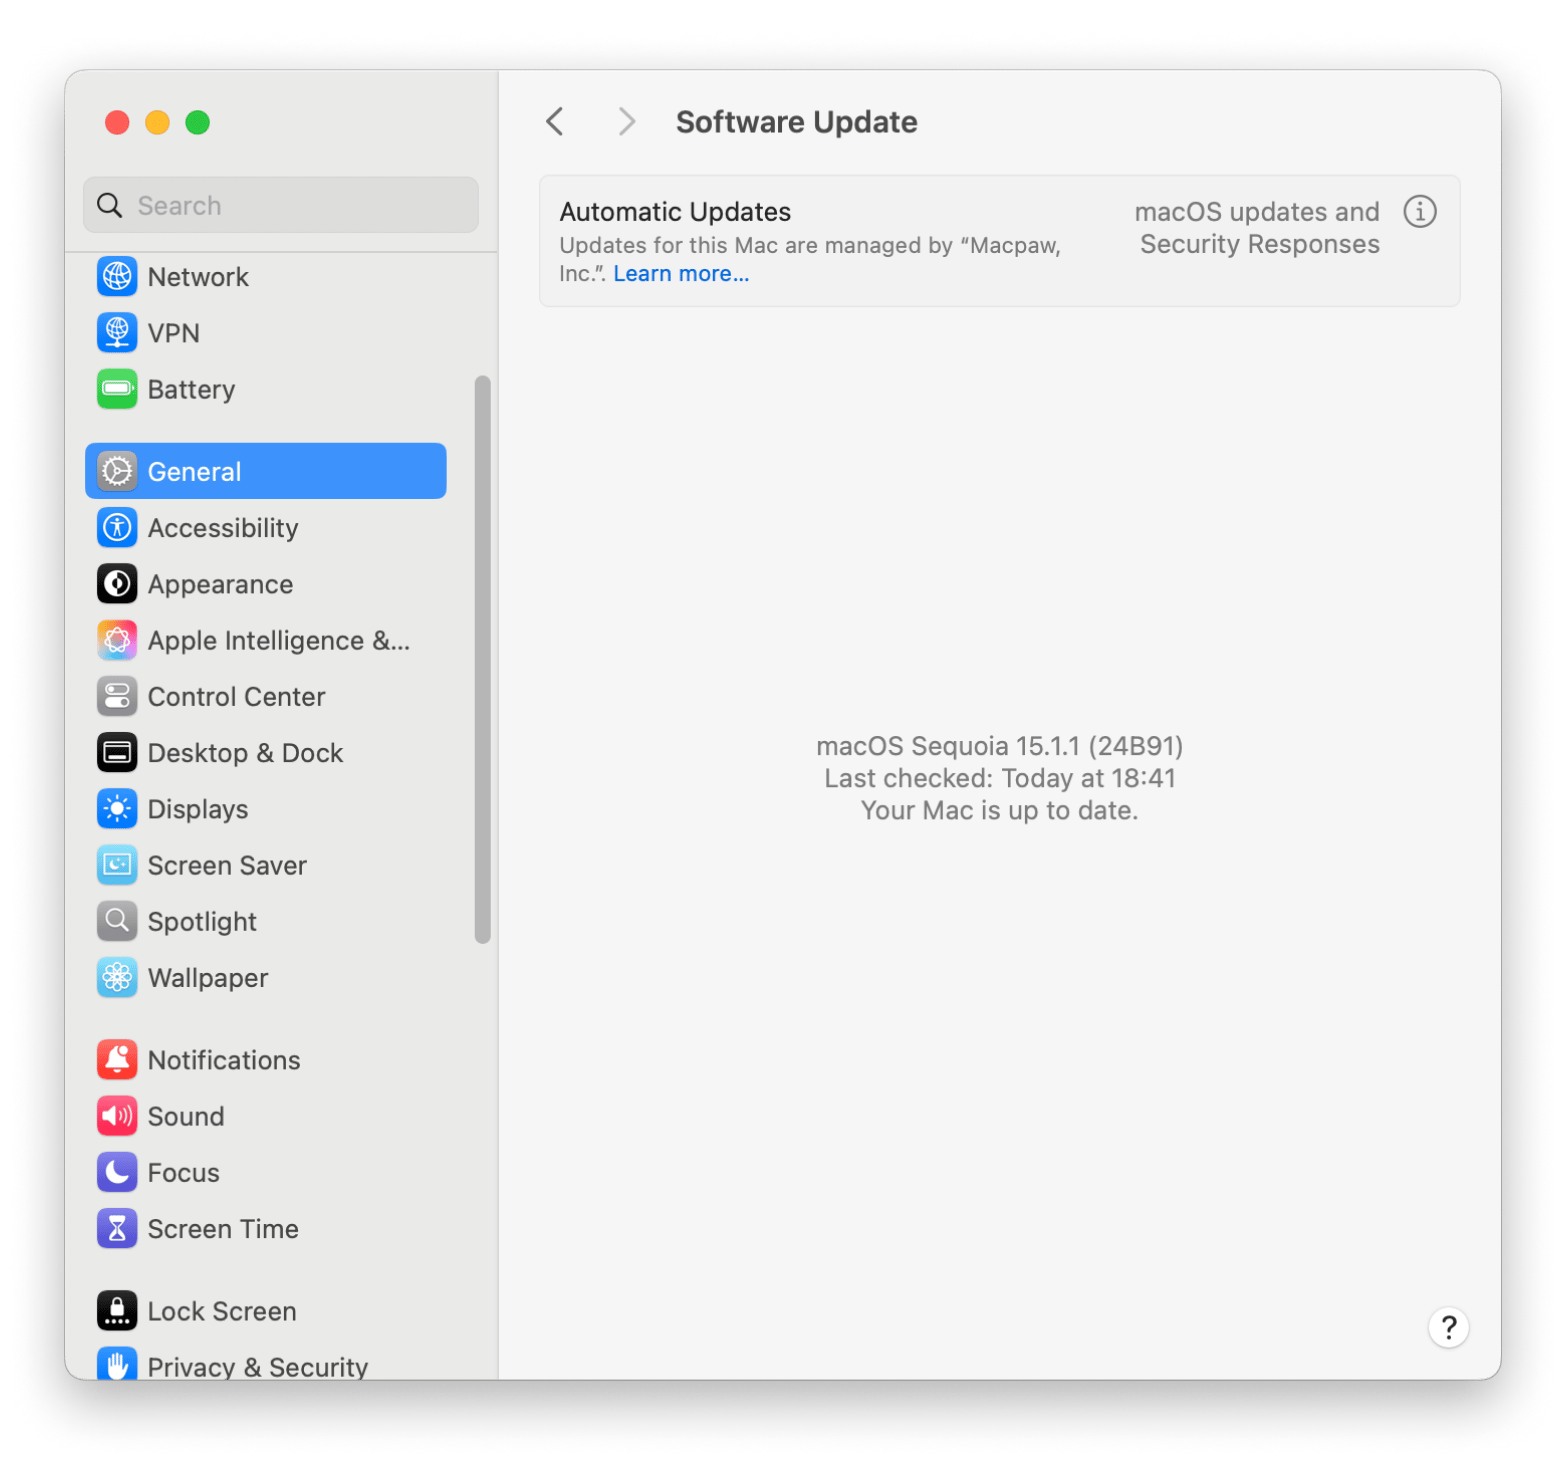Screen dimensions: 1568x1474
Task: Click the General gear icon
Action: [x=117, y=471]
